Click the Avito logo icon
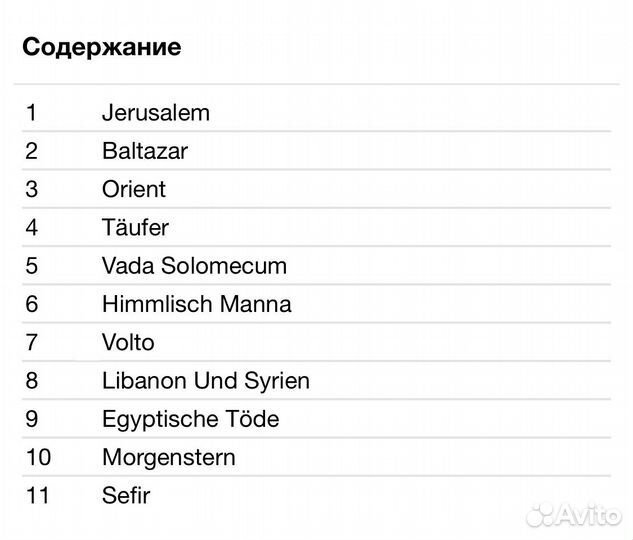The height and width of the screenshot is (540, 633). pyautogui.click(x=541, y=514)
